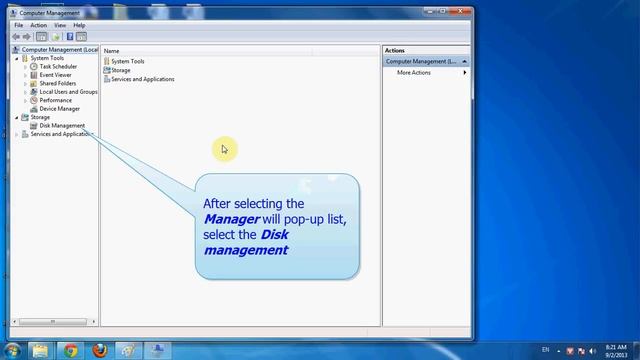Viewport: 640px width, 360px height.
Task: Select Services and Applications in the console tree
Action: pos(61,134)
